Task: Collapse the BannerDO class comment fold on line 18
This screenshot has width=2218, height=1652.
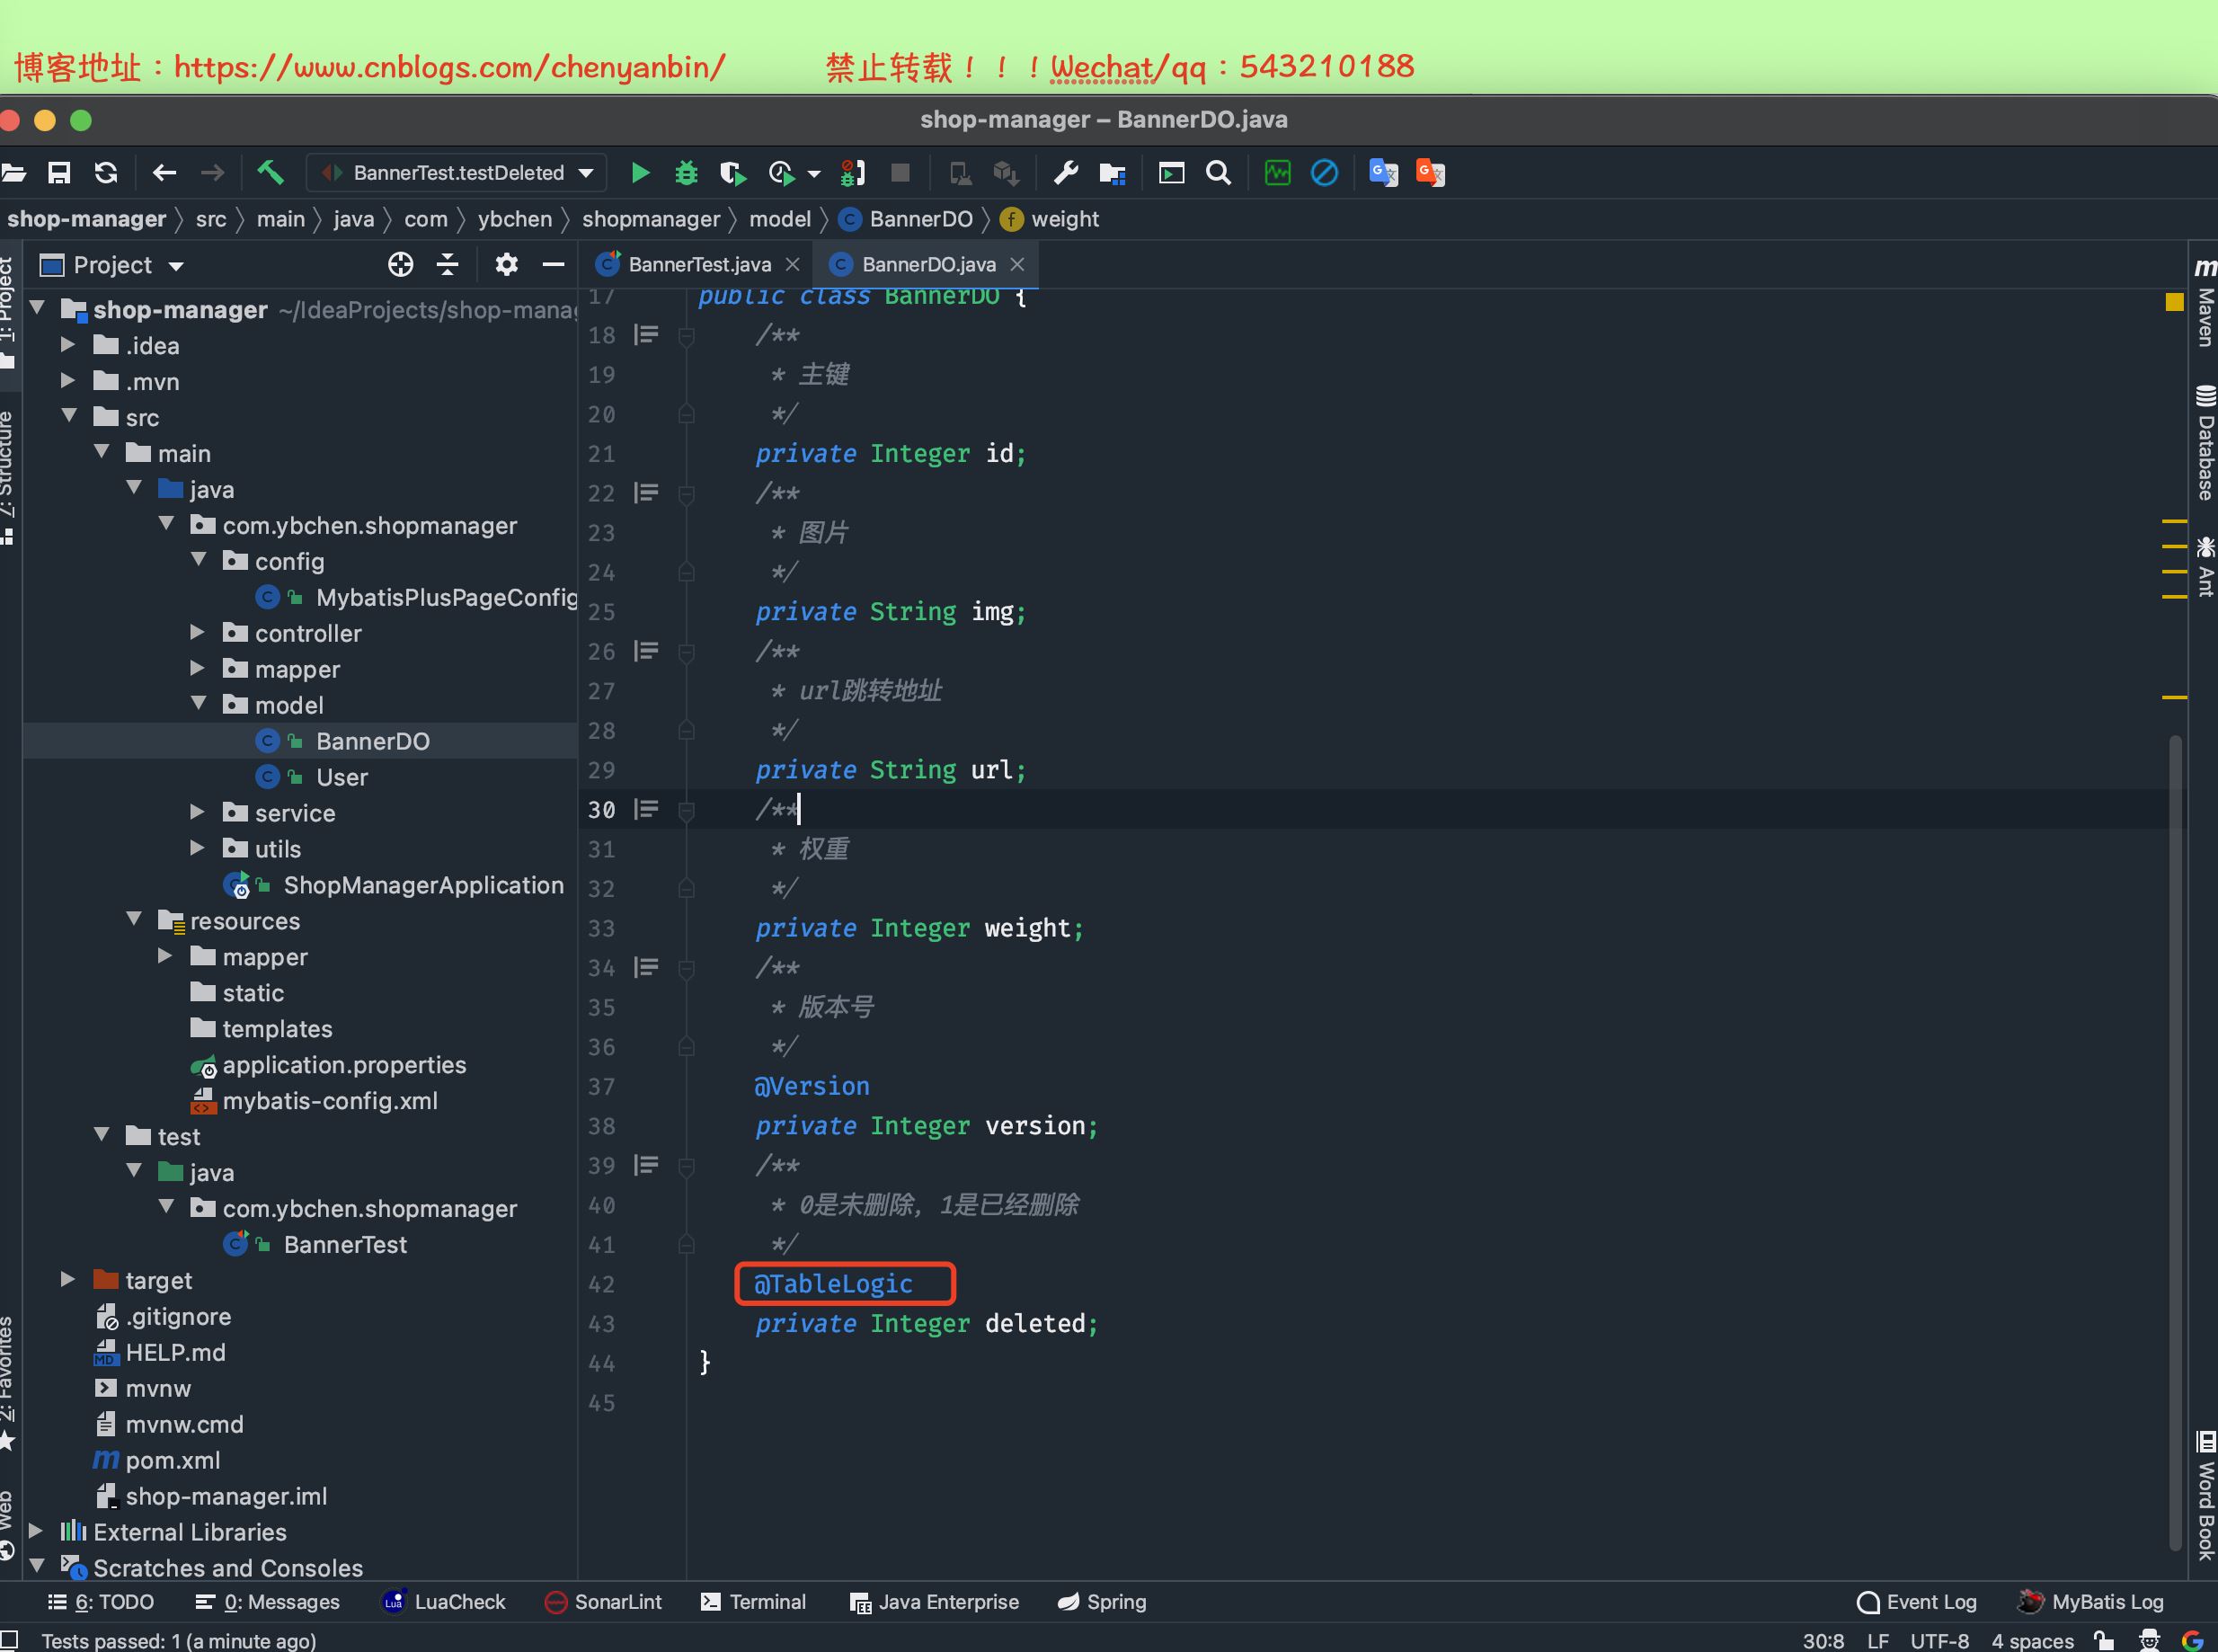Action: click(x=686, y=335)
